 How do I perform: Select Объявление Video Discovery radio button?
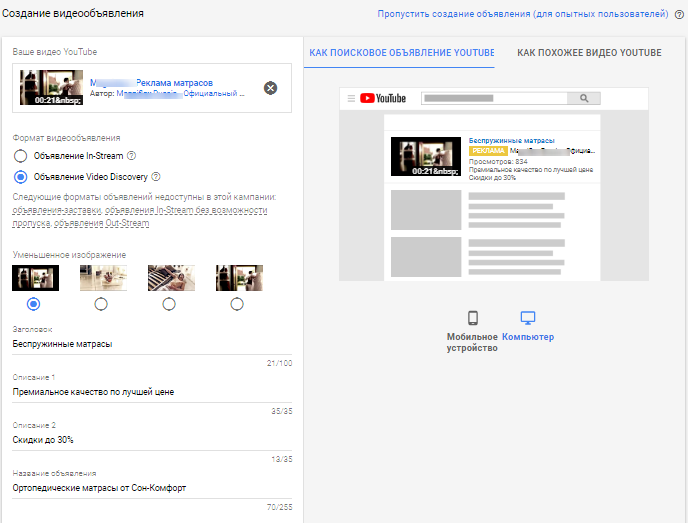point(20,177)
